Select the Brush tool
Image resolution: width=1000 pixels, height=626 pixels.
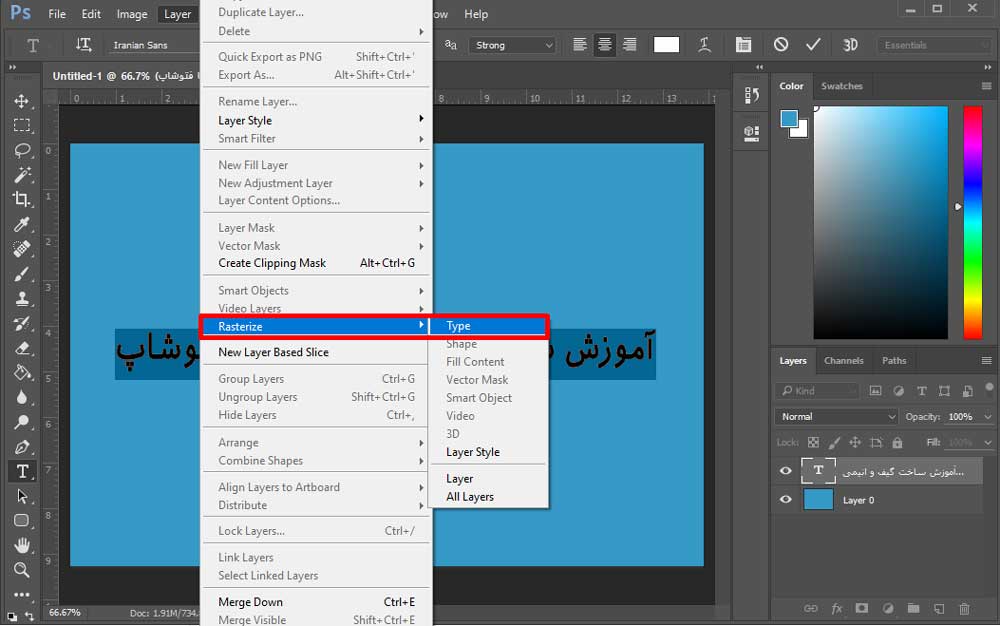22,274
